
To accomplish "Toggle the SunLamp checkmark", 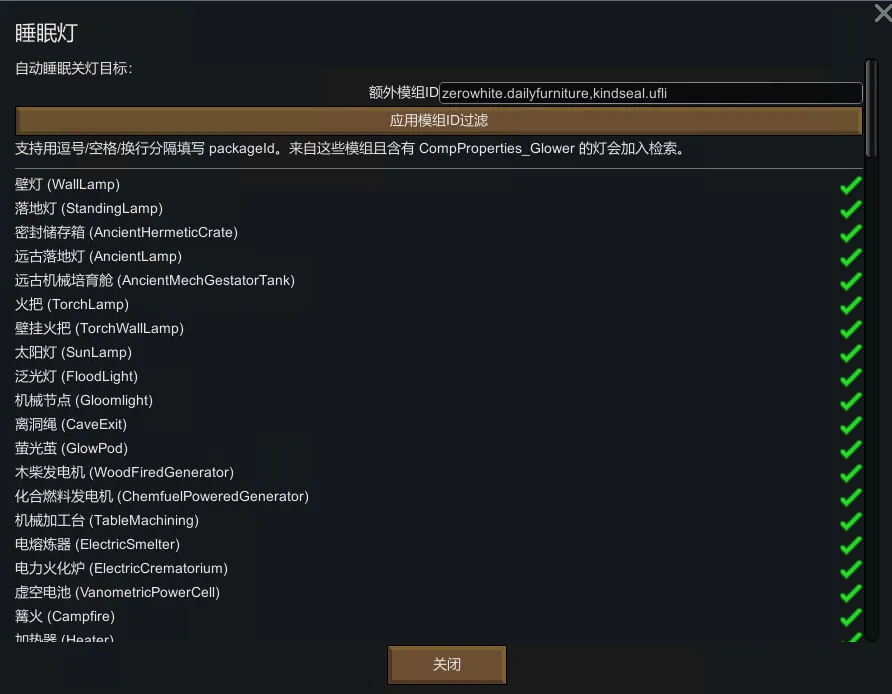I will pos(851,353).
